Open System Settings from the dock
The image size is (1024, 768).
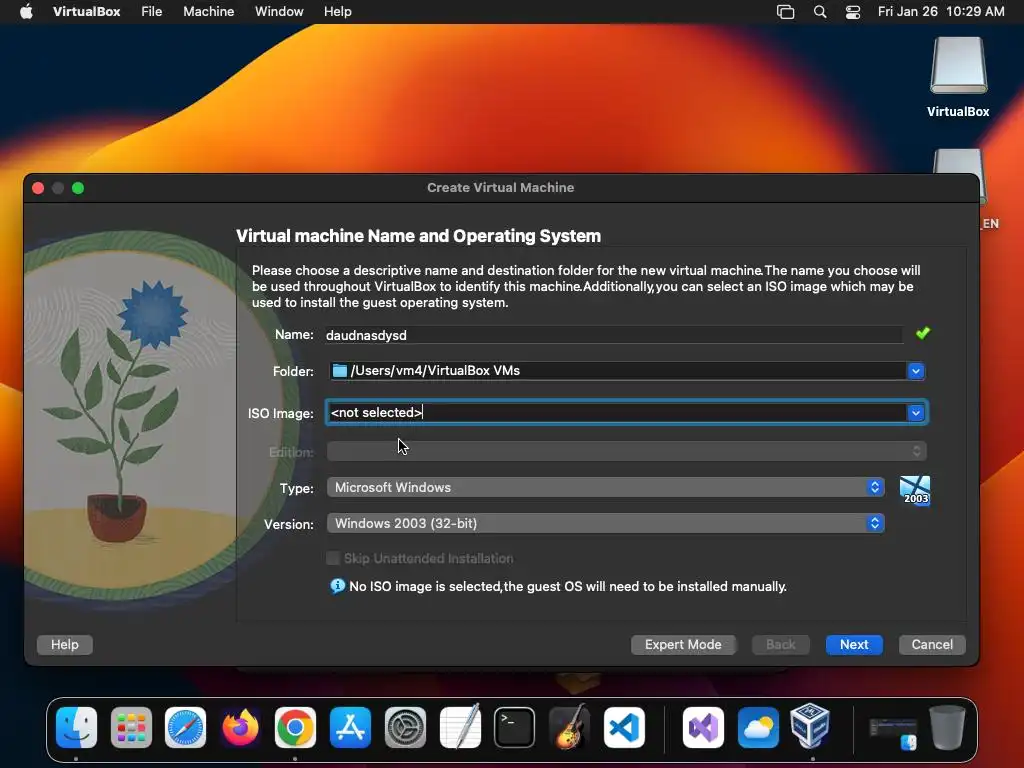405,727
